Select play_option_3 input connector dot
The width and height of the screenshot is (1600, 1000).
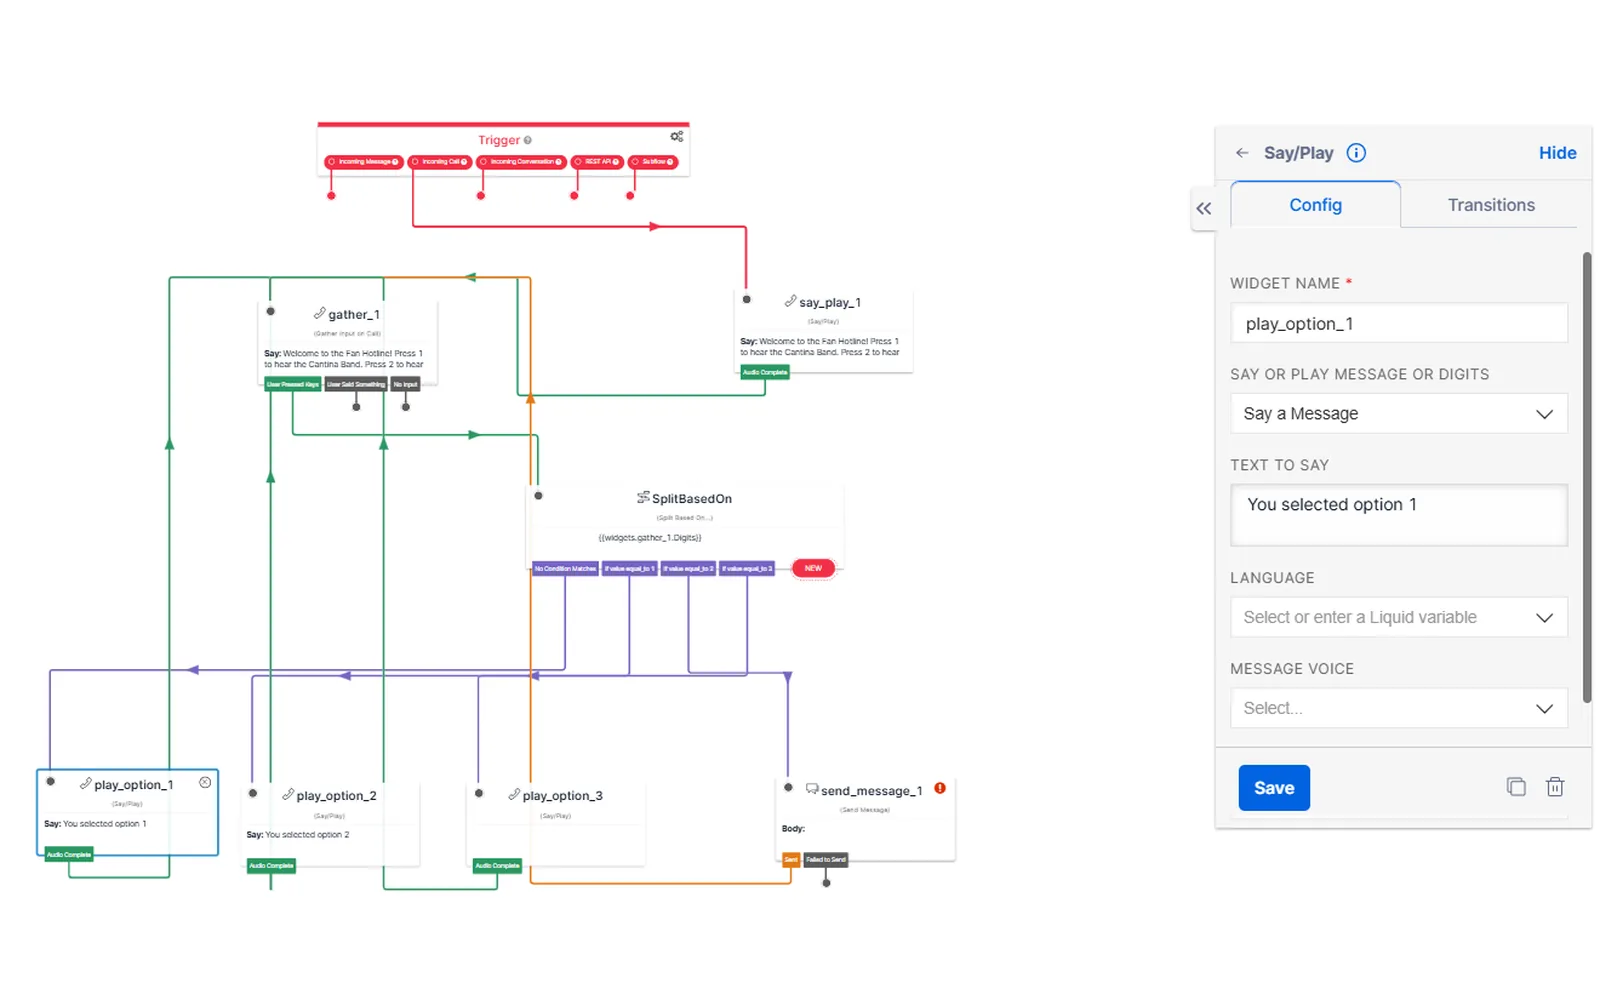479,793
